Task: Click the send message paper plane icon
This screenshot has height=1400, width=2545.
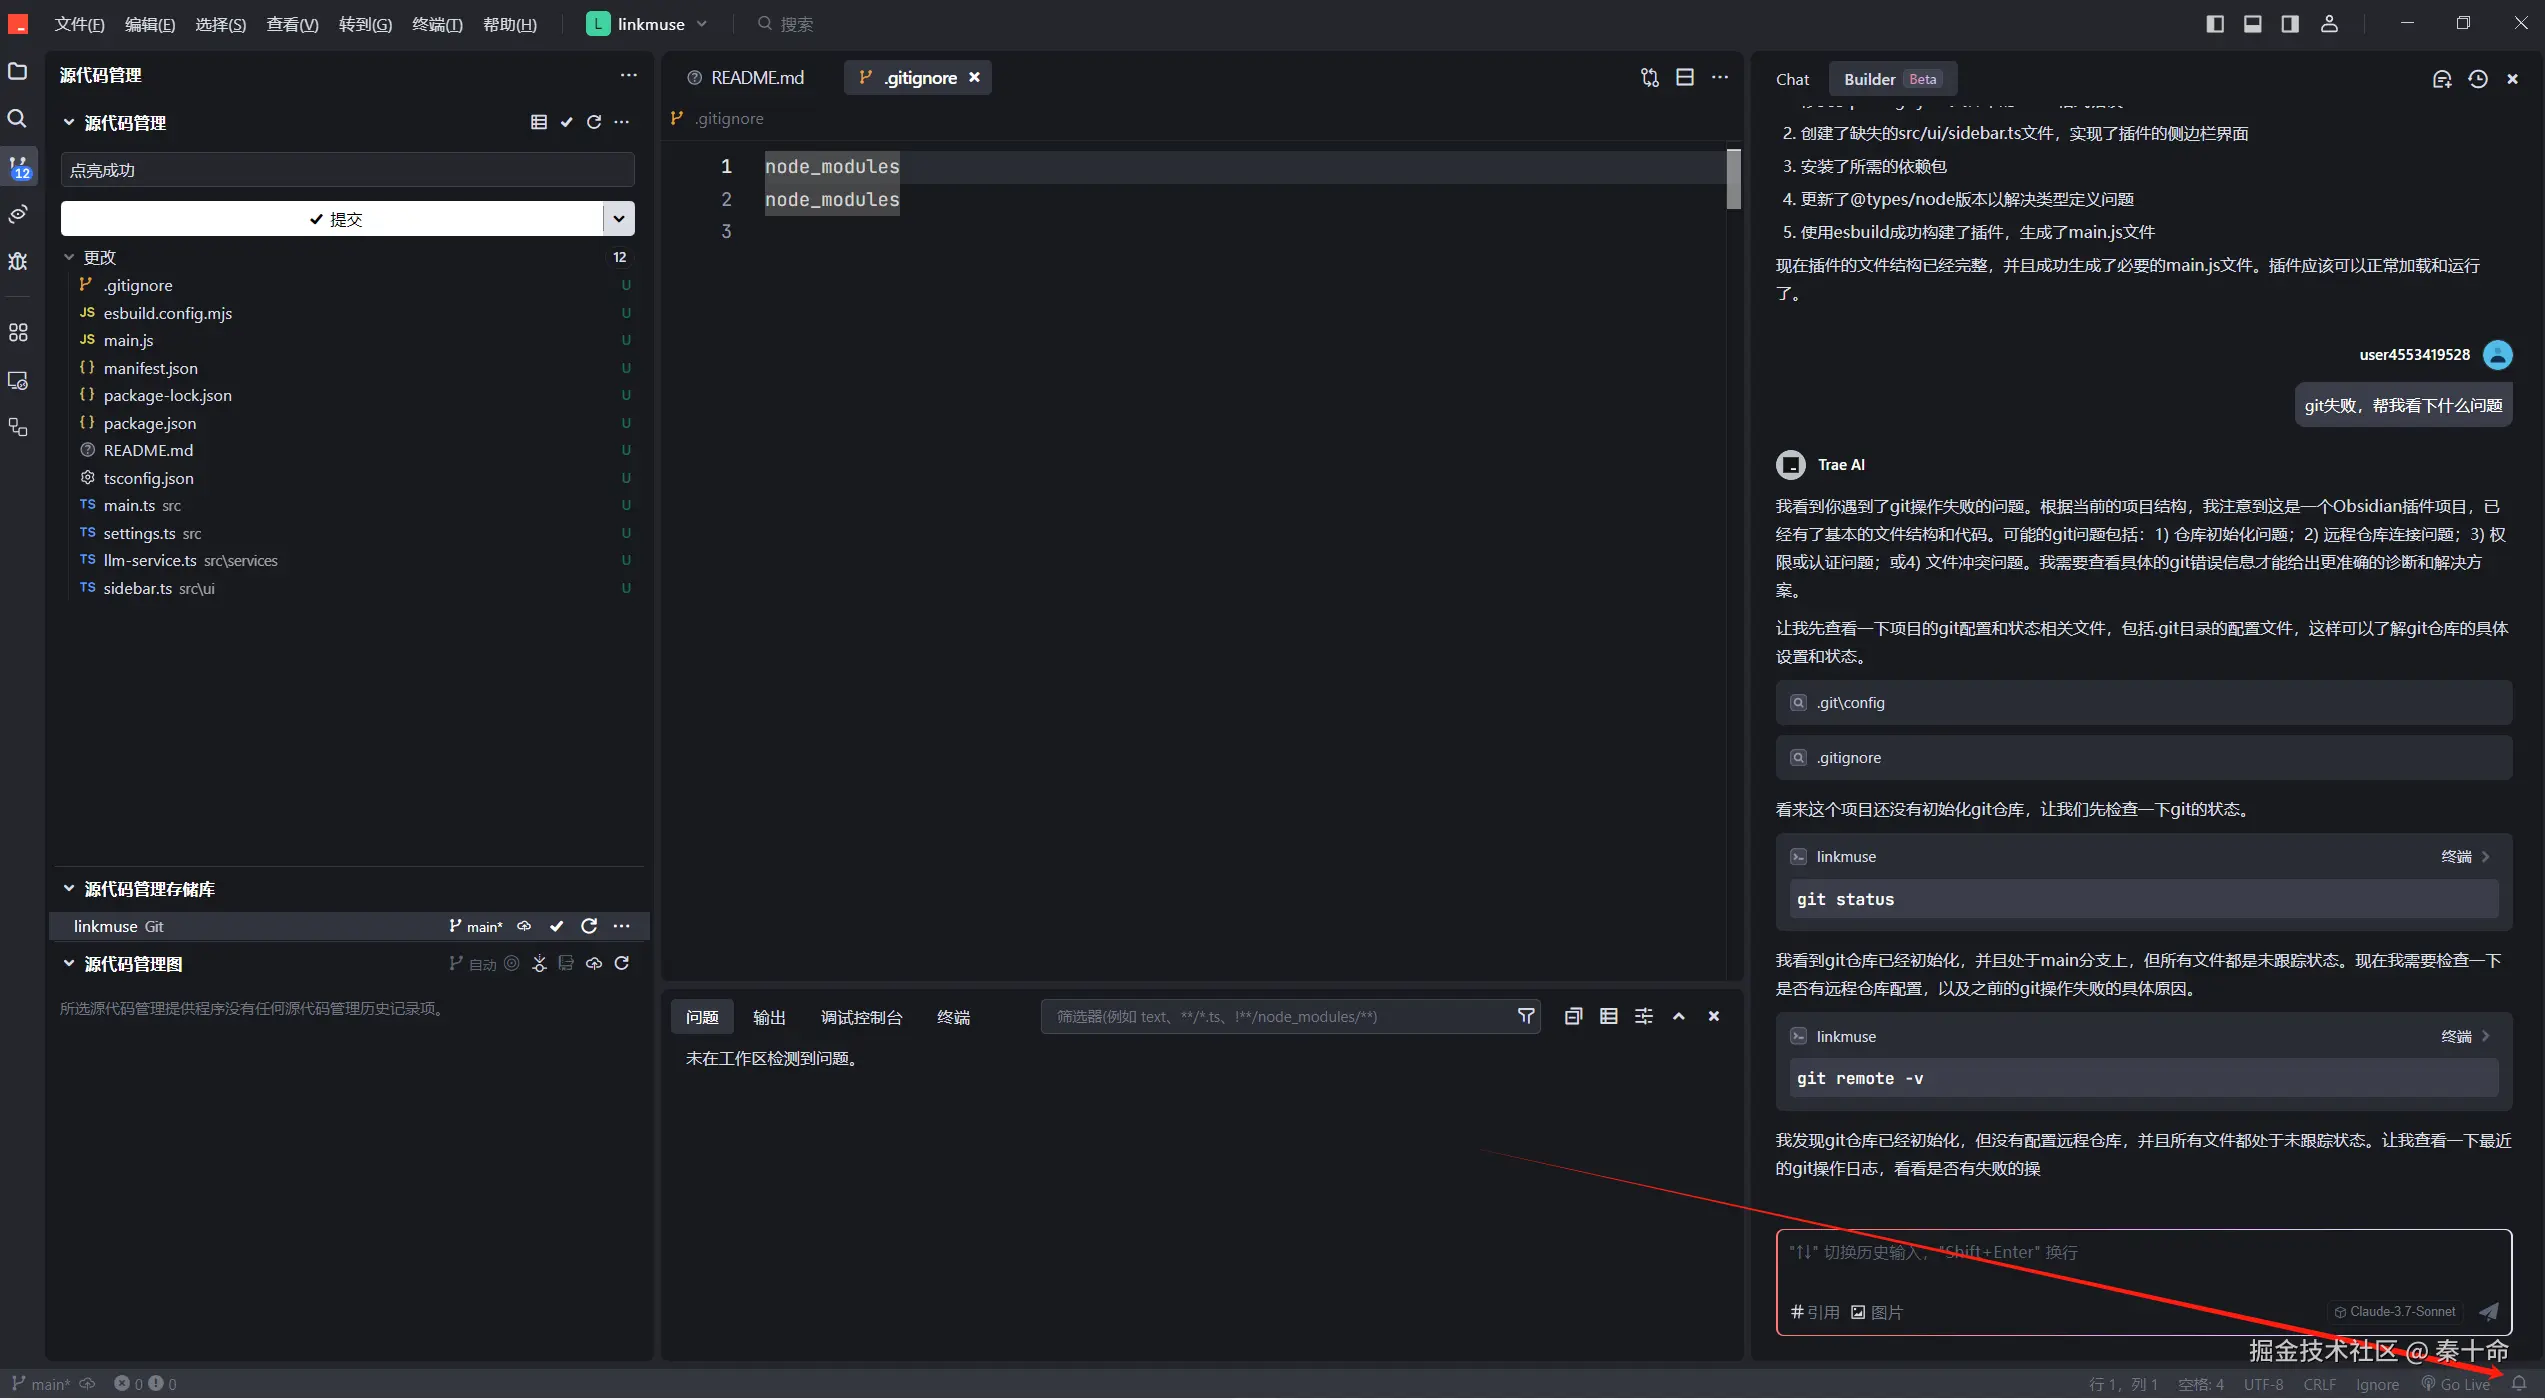Action: [x=2489, y=1312]
